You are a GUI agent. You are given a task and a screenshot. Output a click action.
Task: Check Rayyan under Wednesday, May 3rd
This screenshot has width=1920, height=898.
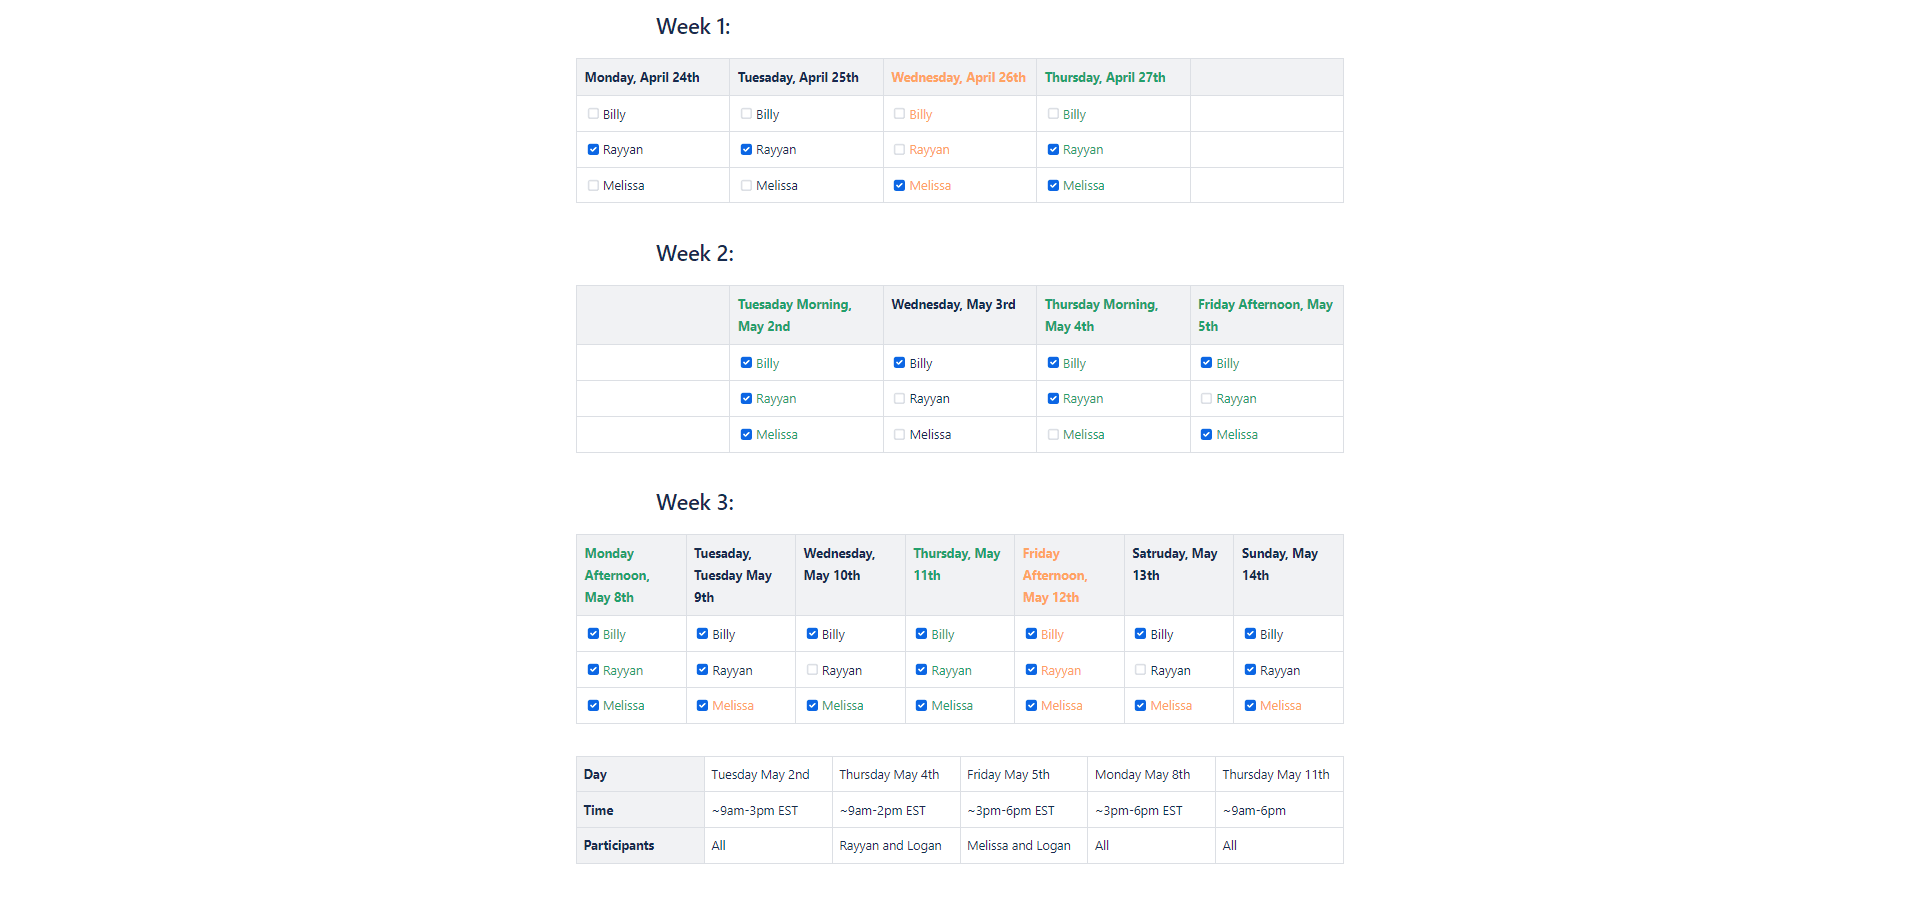(x=899, y=398)
